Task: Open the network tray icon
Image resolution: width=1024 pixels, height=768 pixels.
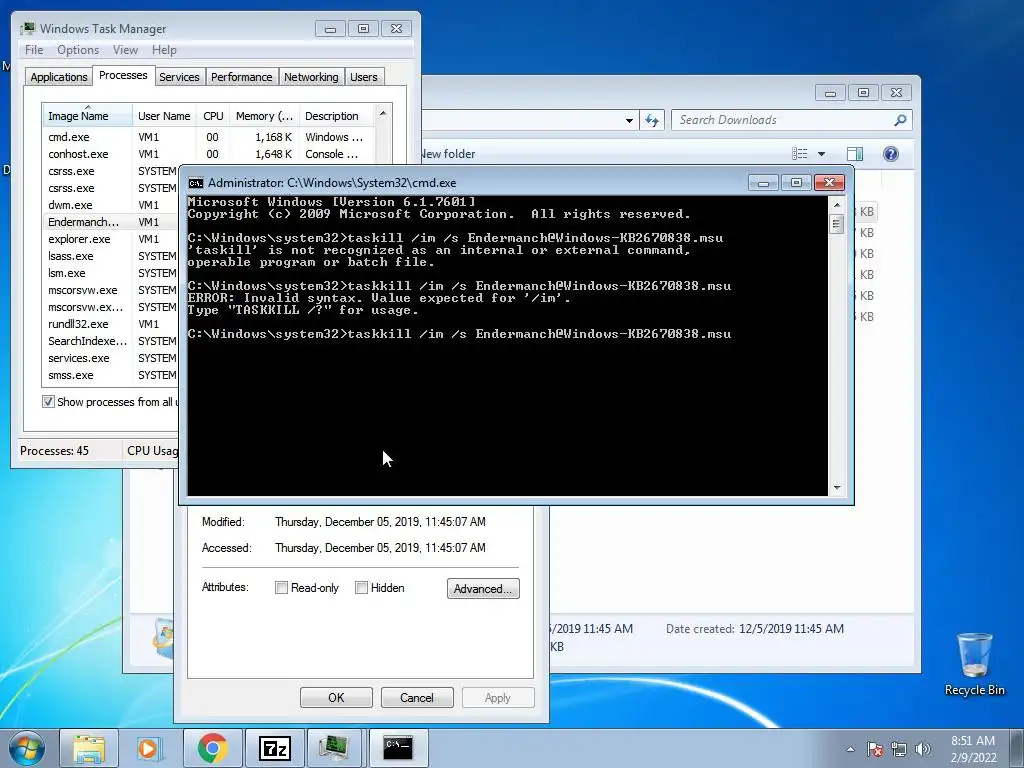Action: (x=899, y=749)
